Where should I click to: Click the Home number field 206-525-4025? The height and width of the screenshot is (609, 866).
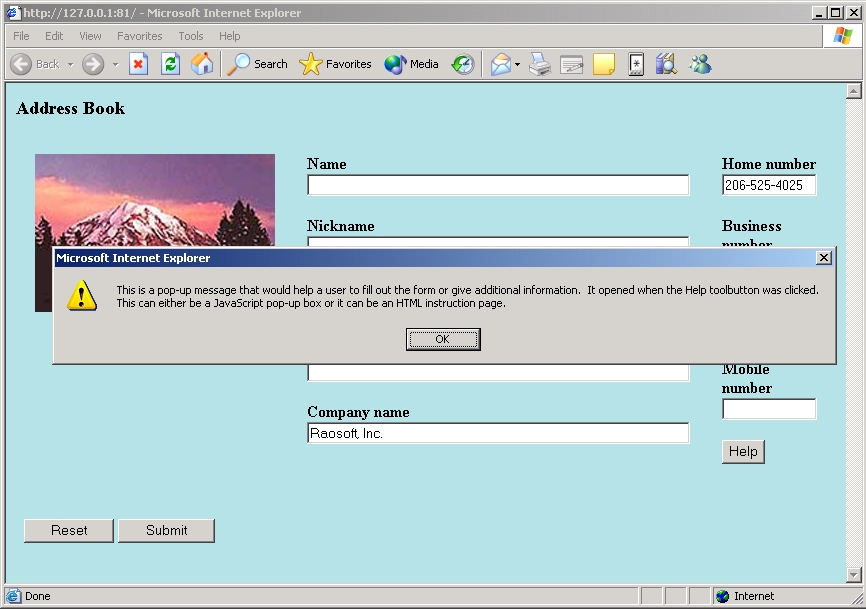tap(769, 185)
